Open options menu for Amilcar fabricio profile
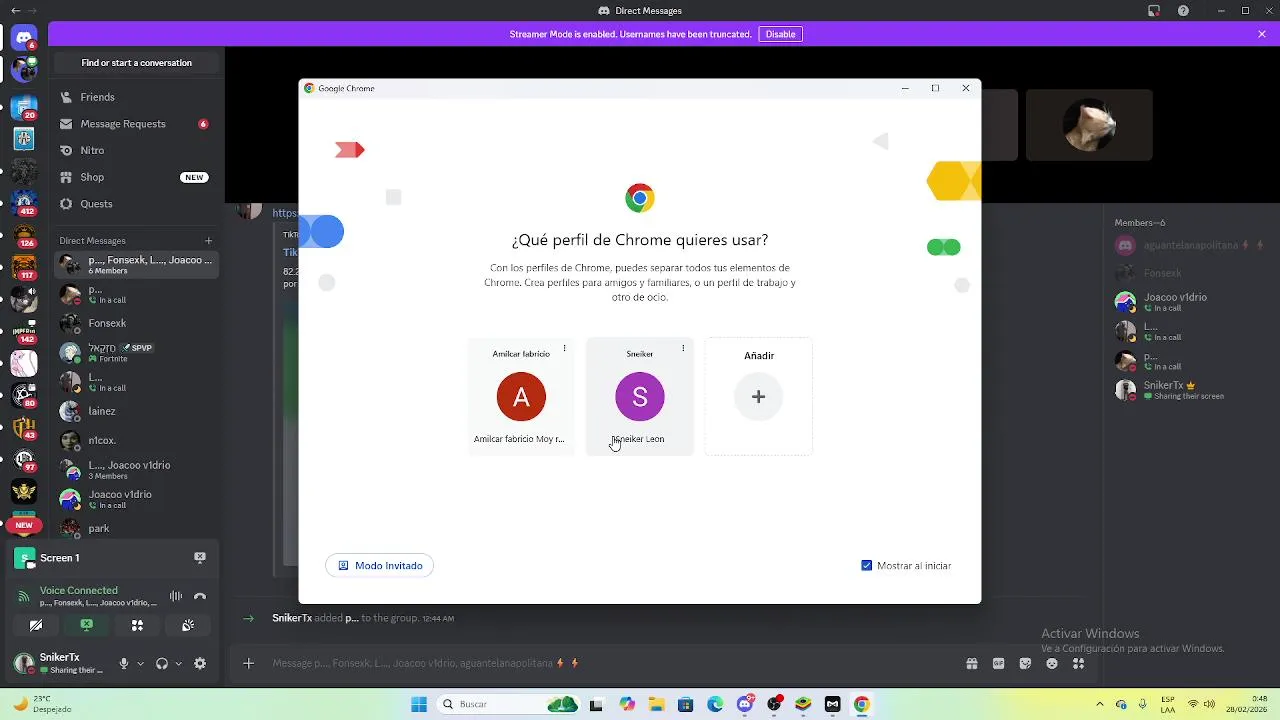Screen dimensions: 1280x720 pos(564,349)
